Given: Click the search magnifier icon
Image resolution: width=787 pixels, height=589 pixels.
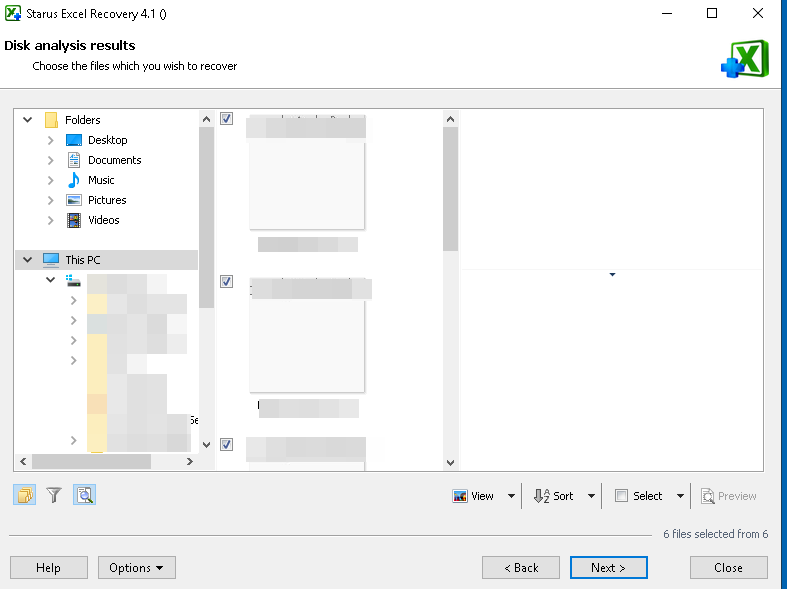Looking at the screenshot, I should point(84,495).
